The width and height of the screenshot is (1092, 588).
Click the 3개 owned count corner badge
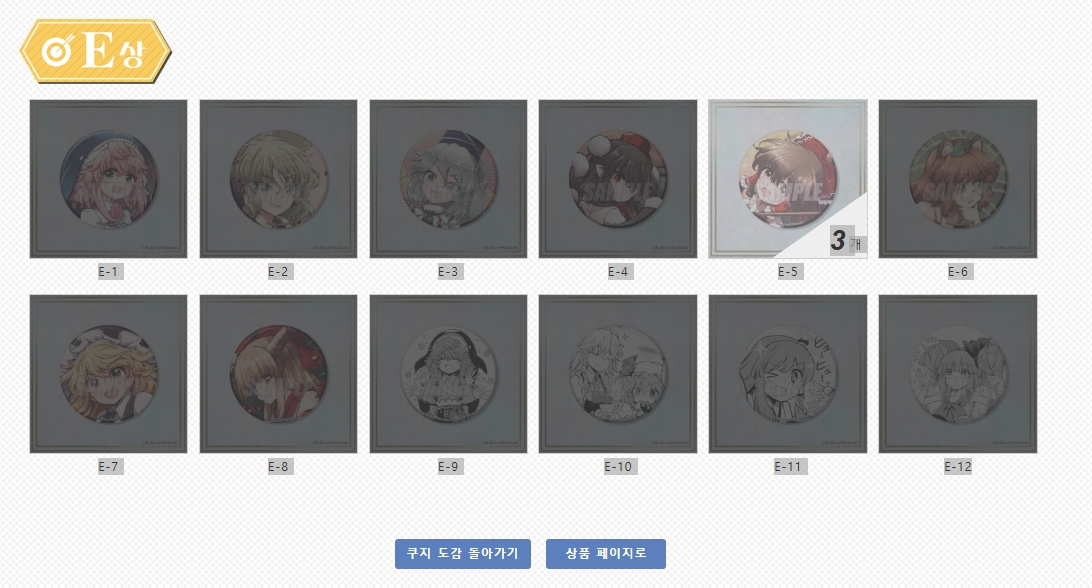[x=845, y=241]
